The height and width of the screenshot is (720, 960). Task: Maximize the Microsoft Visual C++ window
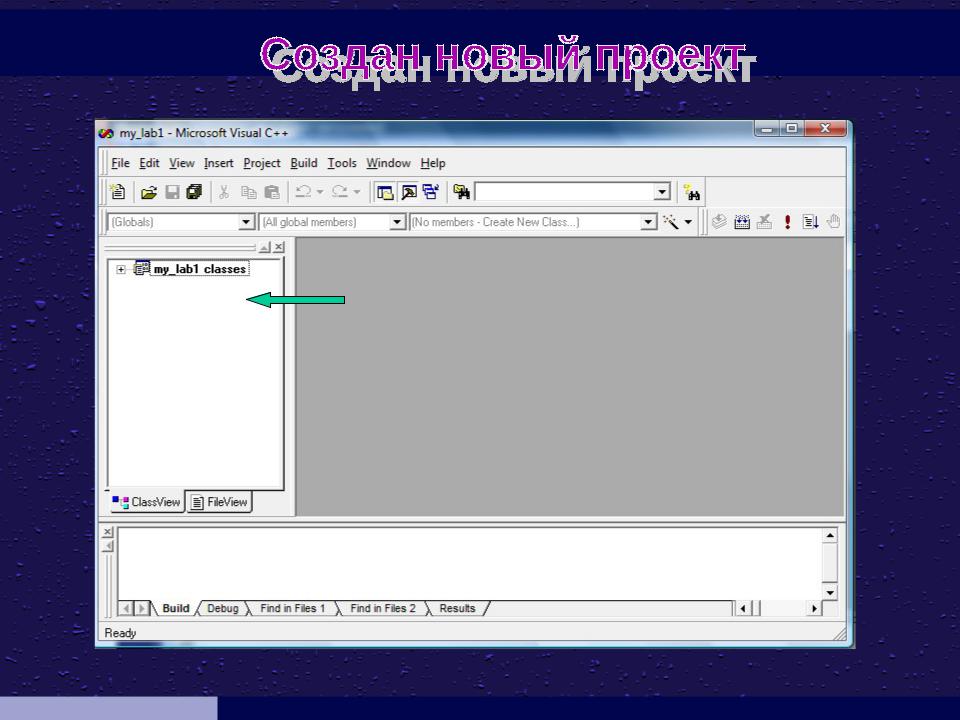click(x=792, y=128)
